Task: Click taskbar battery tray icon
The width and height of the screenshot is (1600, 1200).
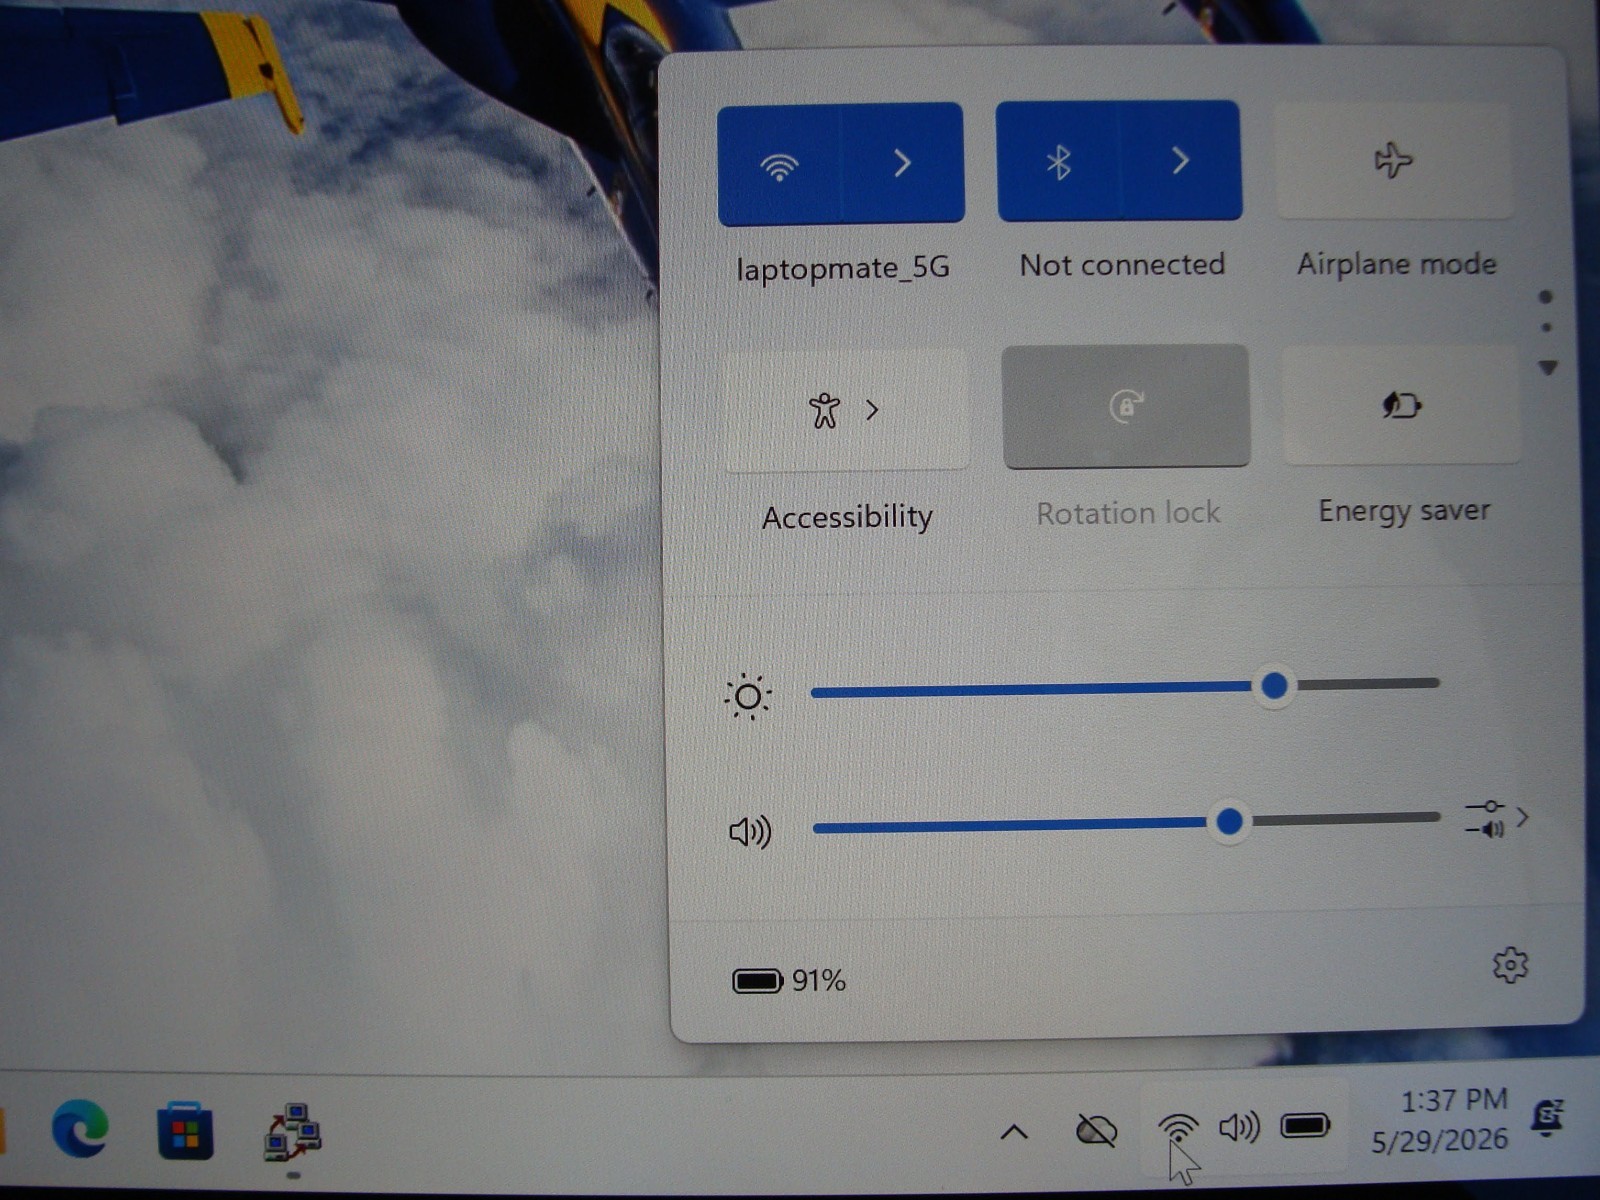Action: click(x=1305, y=1126)
